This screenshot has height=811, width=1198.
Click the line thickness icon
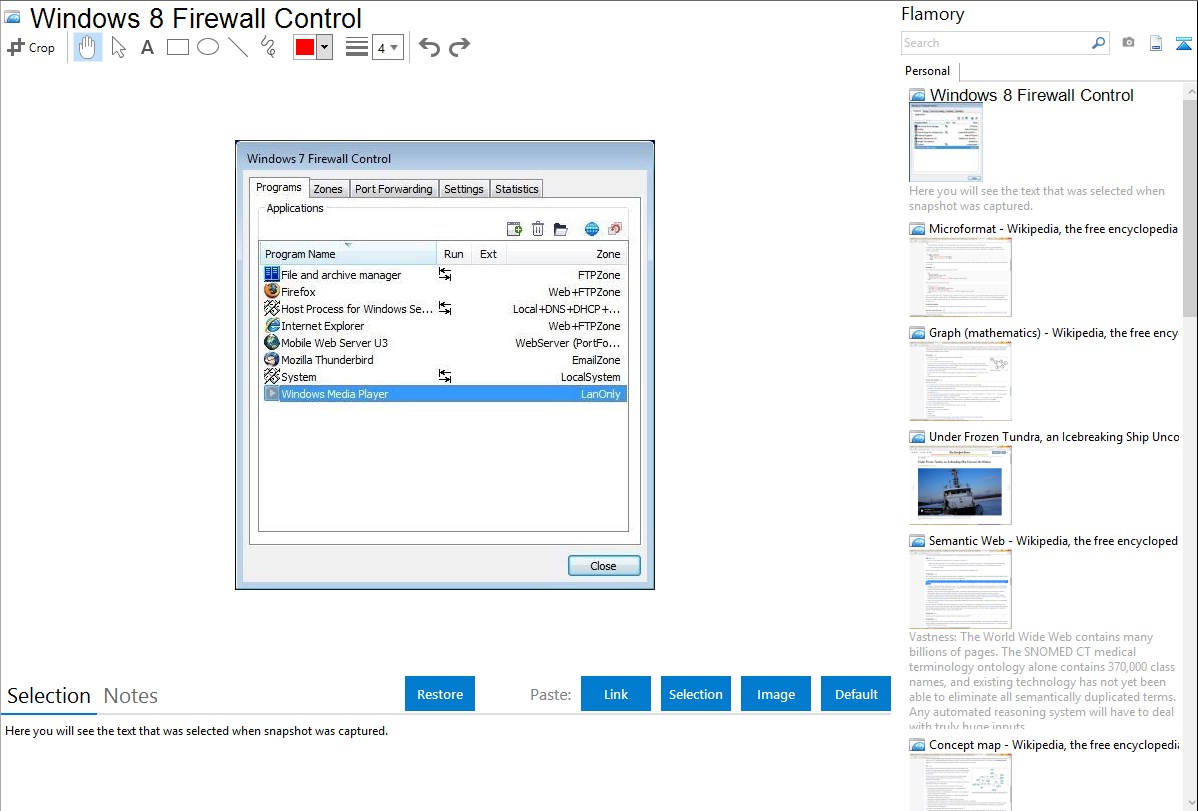pos(357,47)
